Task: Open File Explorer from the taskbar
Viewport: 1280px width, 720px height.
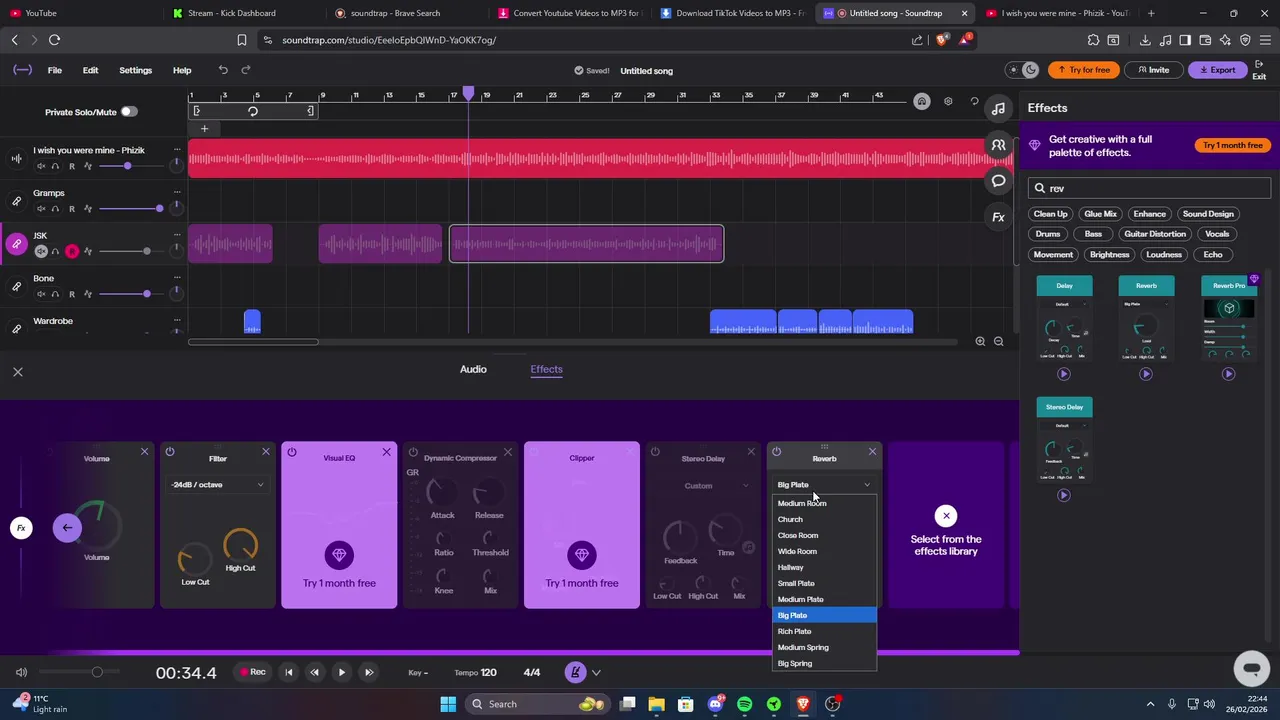Action: click(656, 704)
